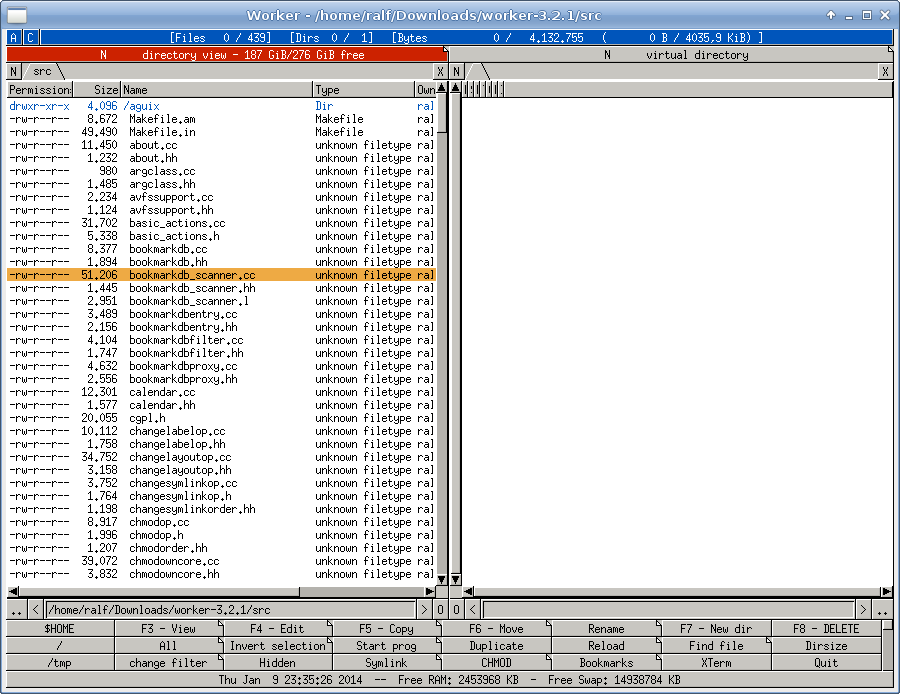900x694 pixels.
Task: Open the Bookmarks button
Action: (606, 663)
